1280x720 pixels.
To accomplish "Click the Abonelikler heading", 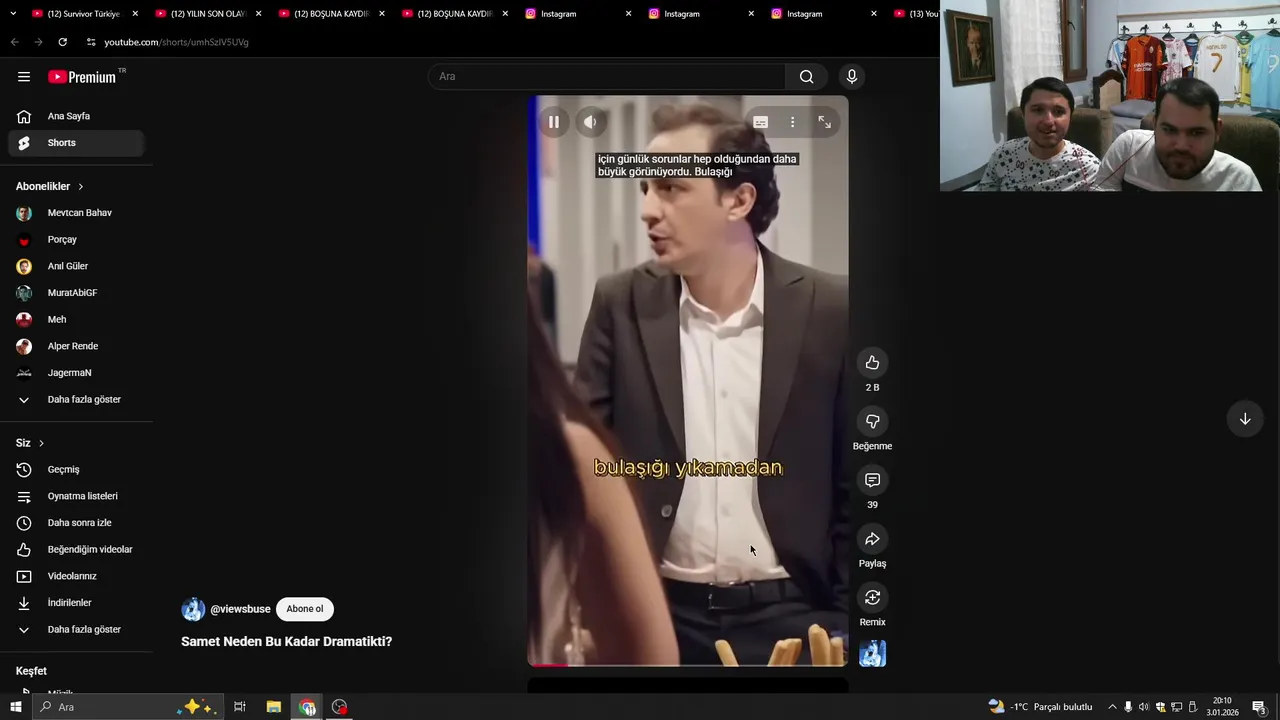I will 43,187.
